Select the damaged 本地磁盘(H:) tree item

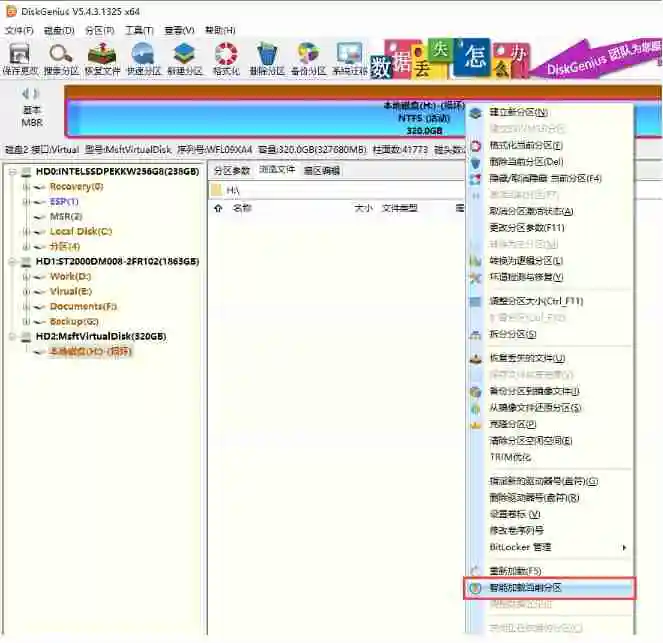pyautogui.click(x=90, y=352)
